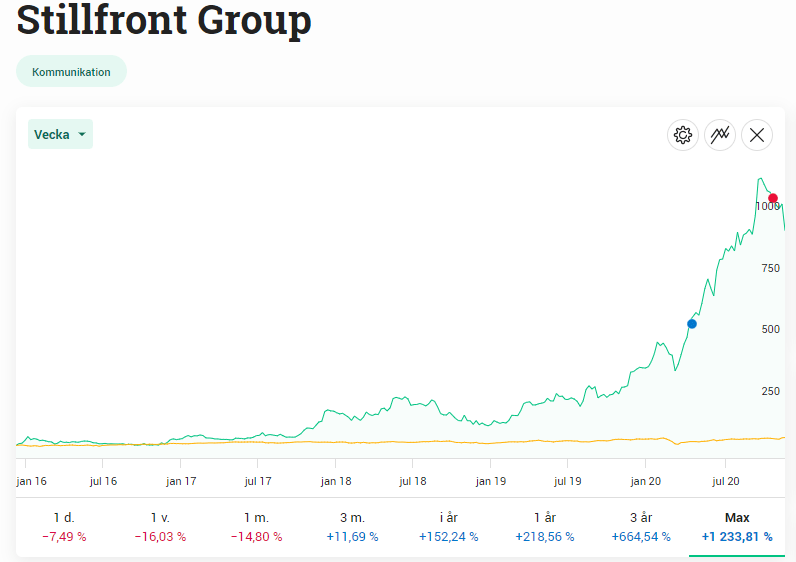Switch to the 1 år range
Screen dimensions: 796x562
coord(545,527)
